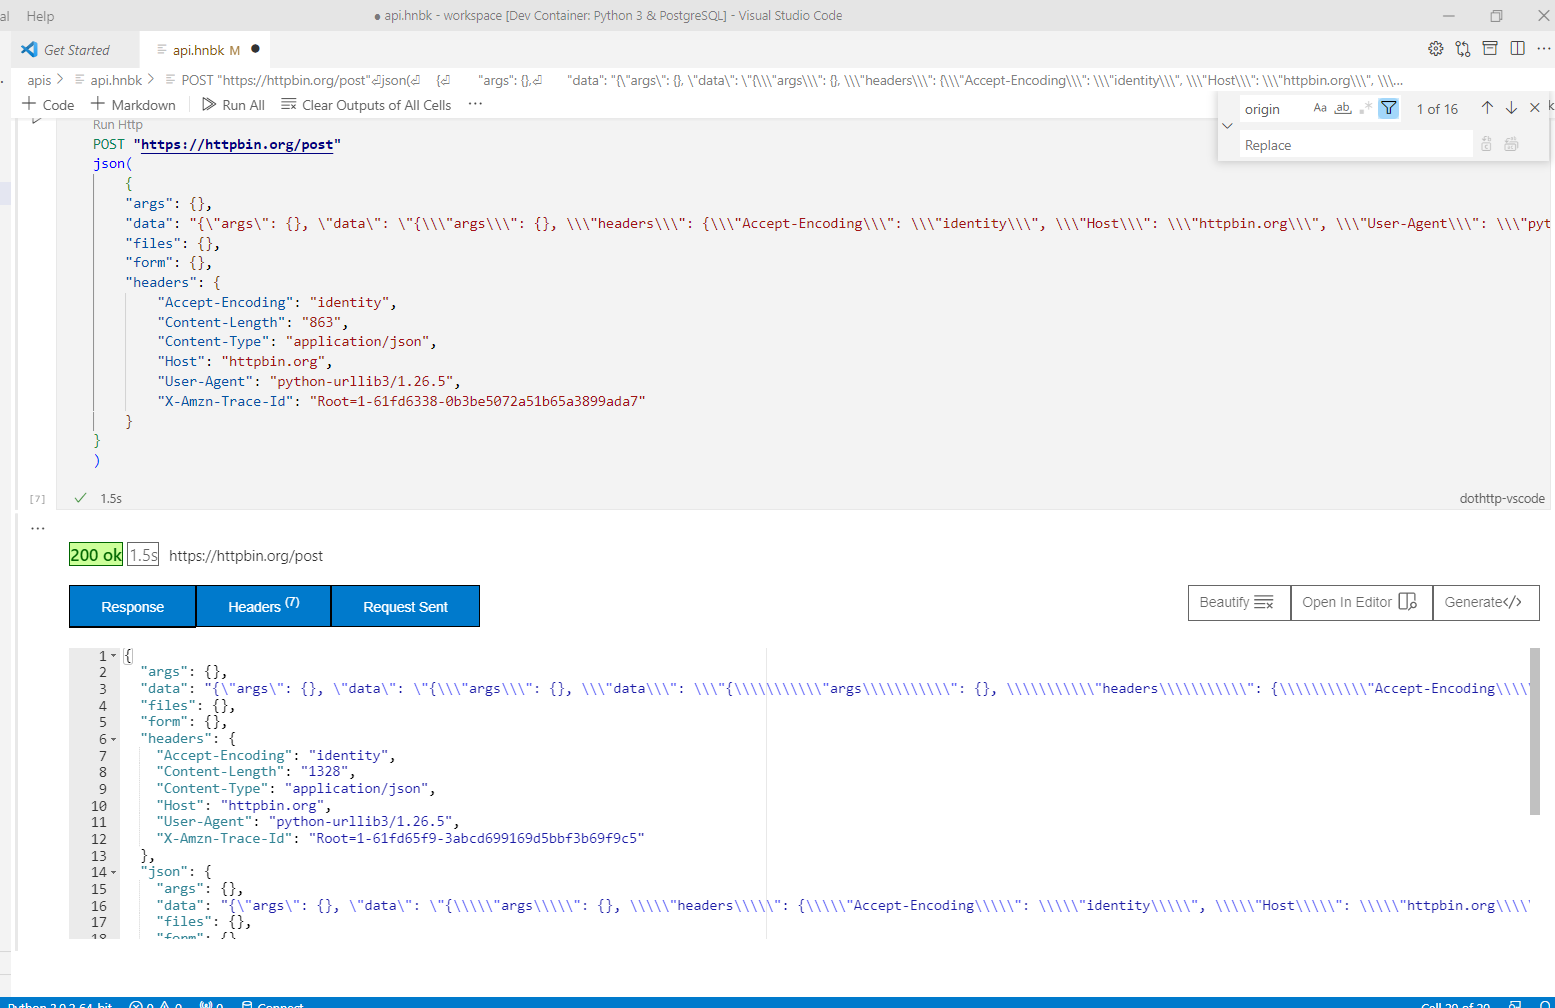Click Replace All icon

pos(1511,145)
